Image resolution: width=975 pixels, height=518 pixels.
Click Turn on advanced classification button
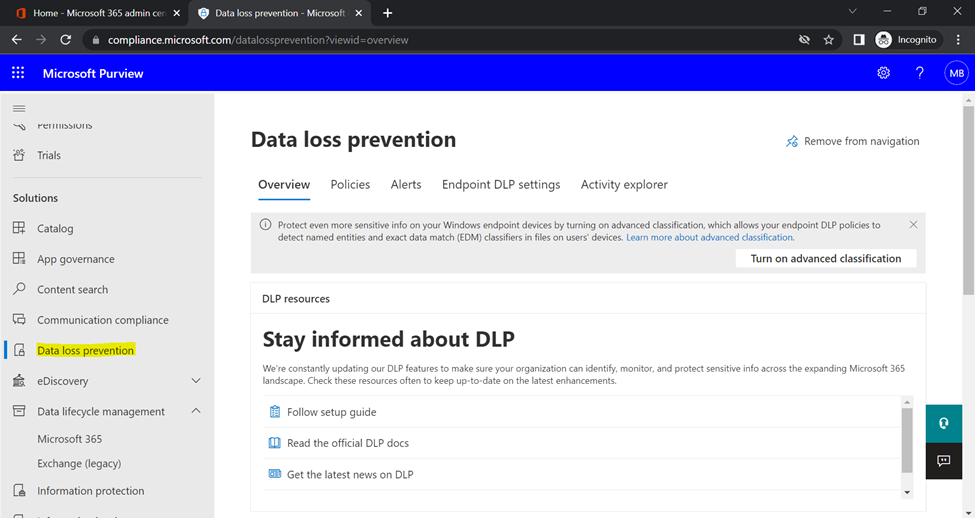click(826, 259)
